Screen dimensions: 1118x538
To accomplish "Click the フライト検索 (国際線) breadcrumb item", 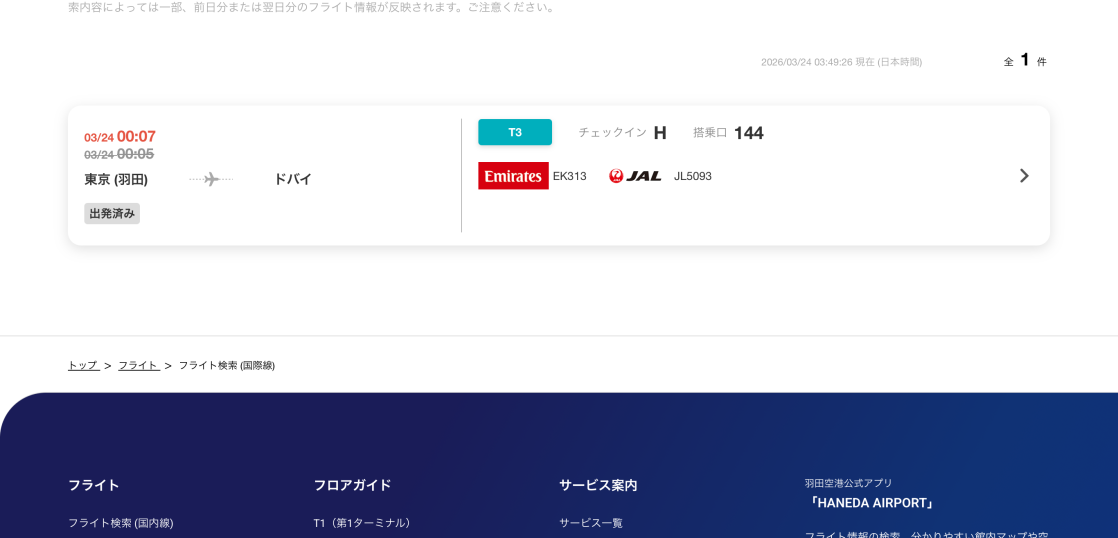I will 227,365.
